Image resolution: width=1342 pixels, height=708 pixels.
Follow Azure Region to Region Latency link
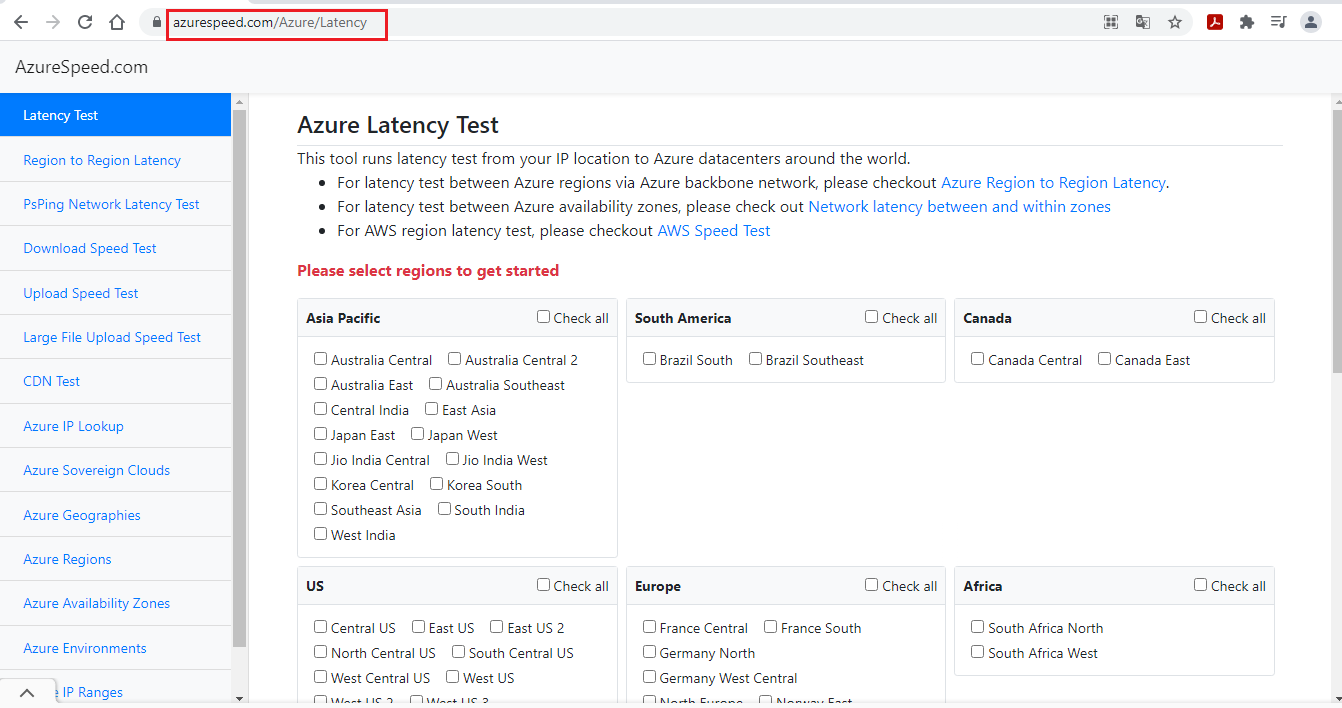coord(1053,183)
